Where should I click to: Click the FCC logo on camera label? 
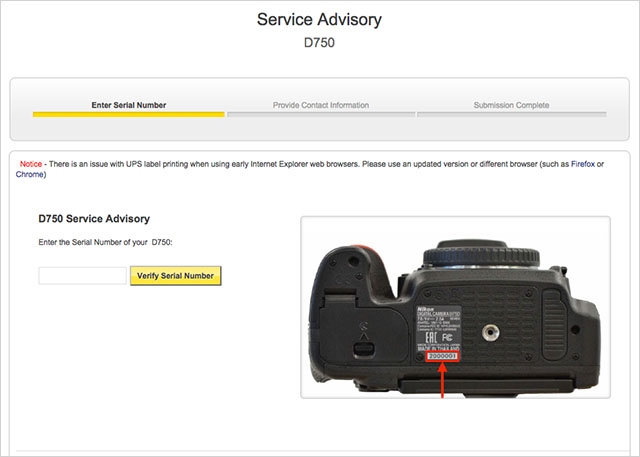tap(447, 337)
